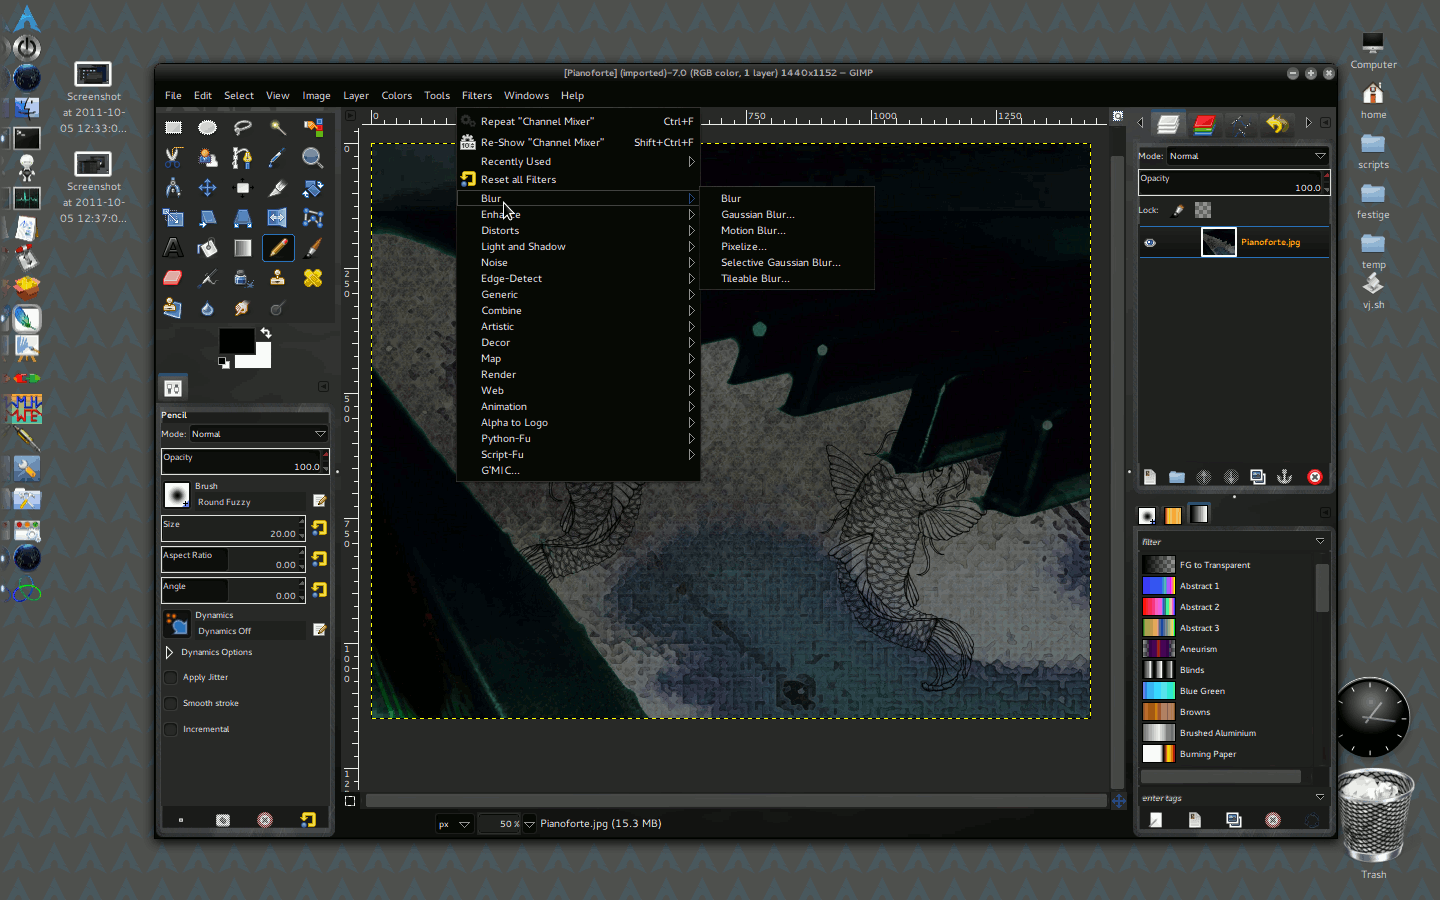Select the Heal bandage tool
The height and width of the screenshot is (900, 1440).
coord(313,277)
